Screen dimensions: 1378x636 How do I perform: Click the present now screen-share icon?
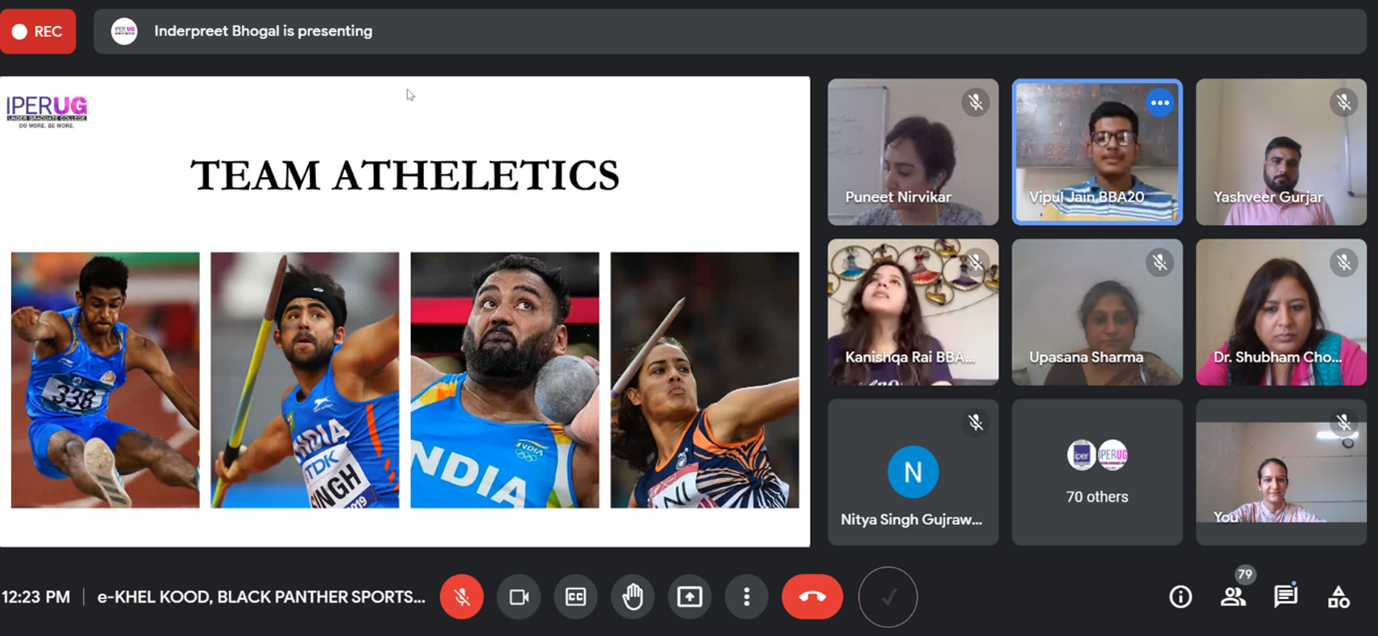(x=690, y=597)
